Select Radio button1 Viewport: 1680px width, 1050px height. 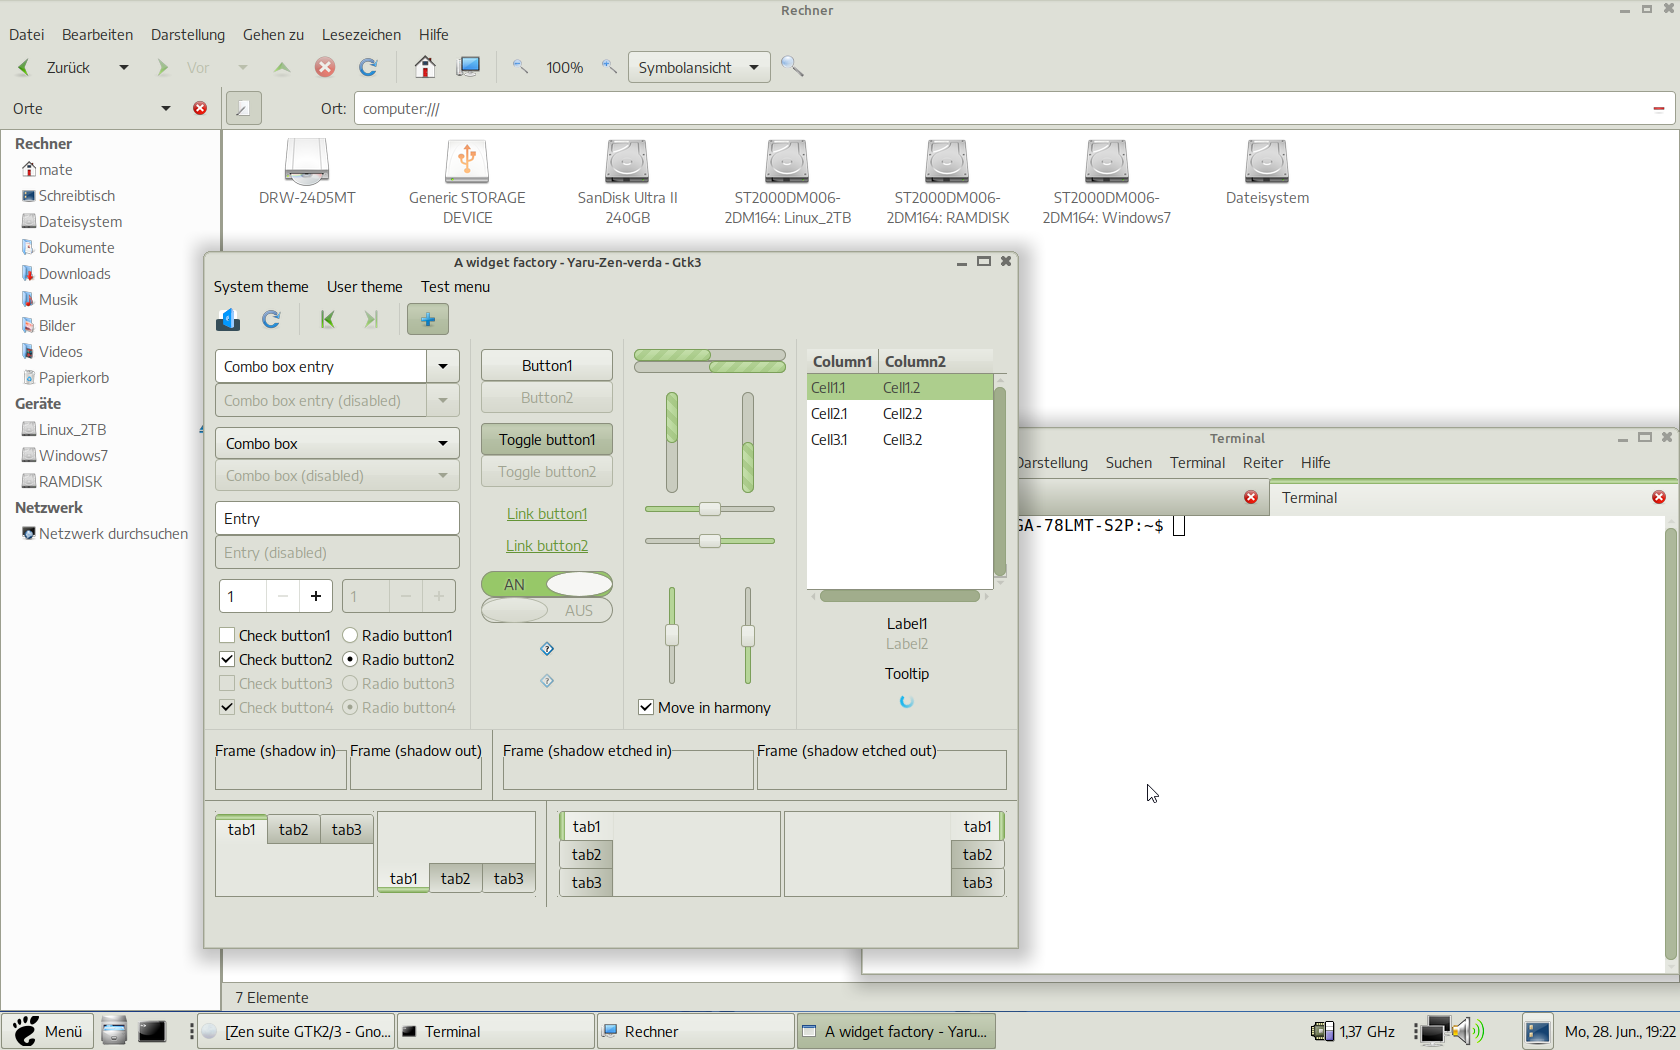[350, 636]
